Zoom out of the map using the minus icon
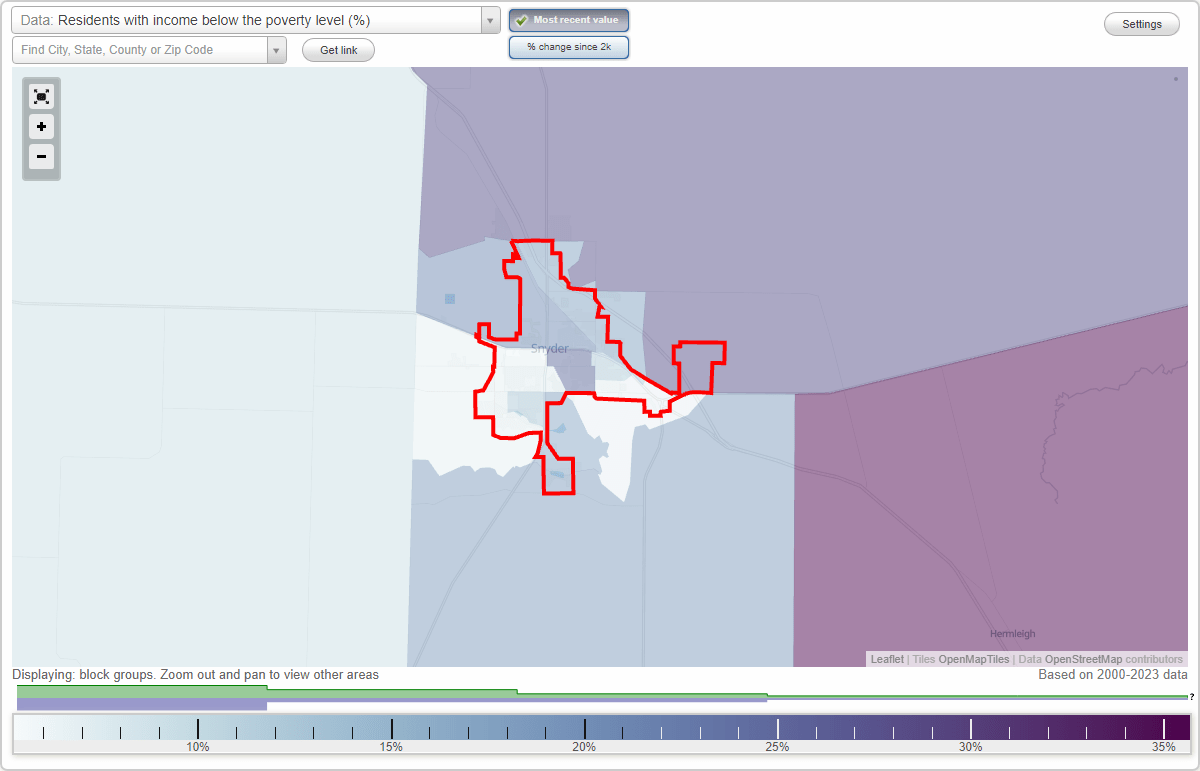This screenshot has height=771, width=1200. pos(41,157)
